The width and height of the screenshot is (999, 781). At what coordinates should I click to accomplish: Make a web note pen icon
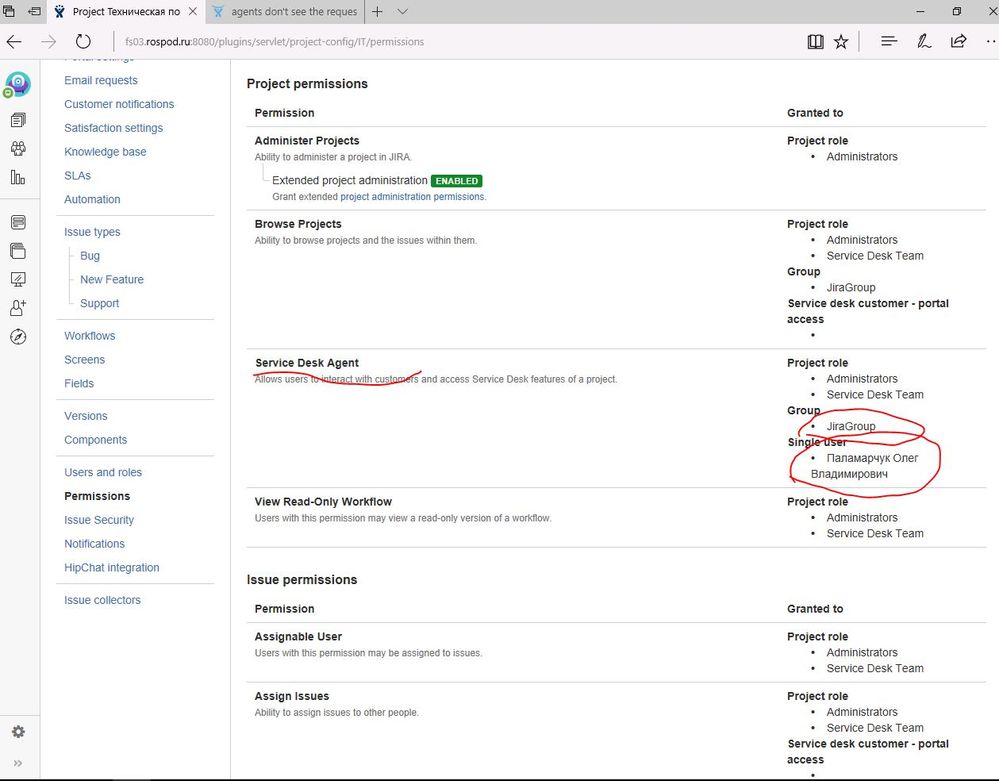tap(923, 41)
